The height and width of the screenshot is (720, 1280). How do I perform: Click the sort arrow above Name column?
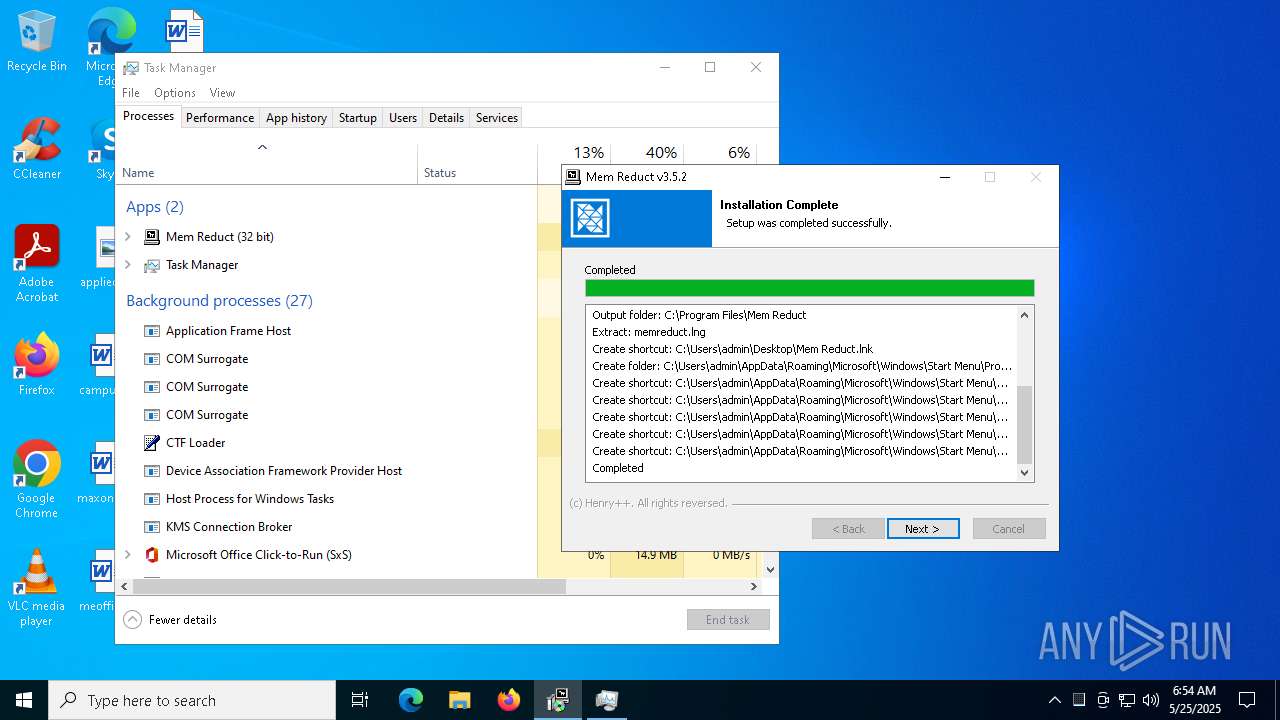tap(262, 148)
